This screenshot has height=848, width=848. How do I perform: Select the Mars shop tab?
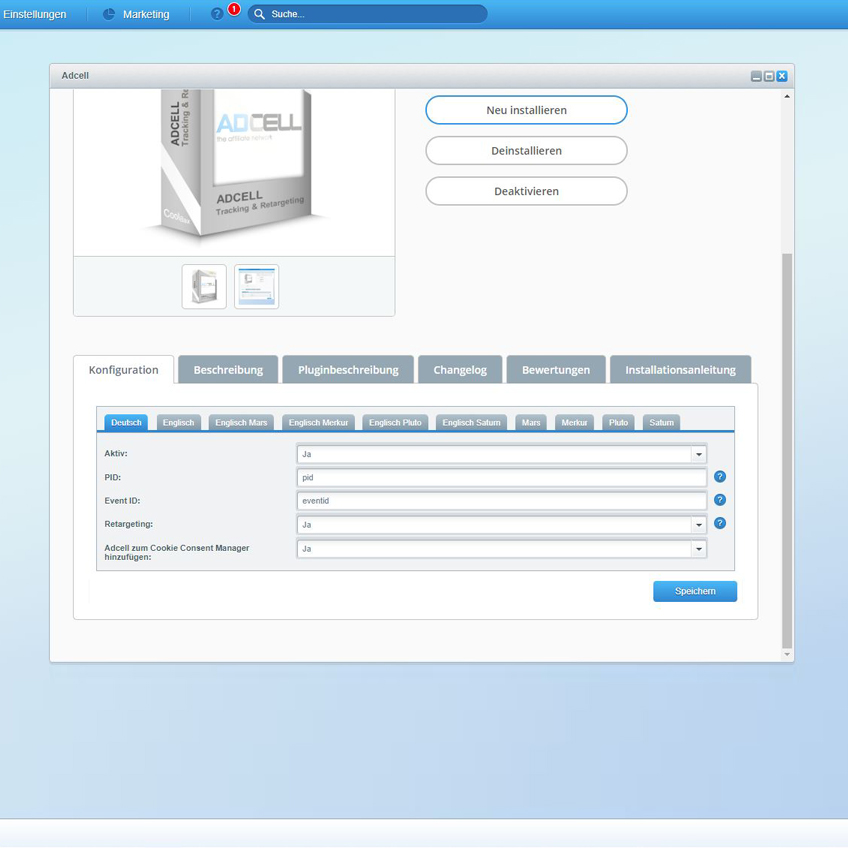click(x=531, y=422)
